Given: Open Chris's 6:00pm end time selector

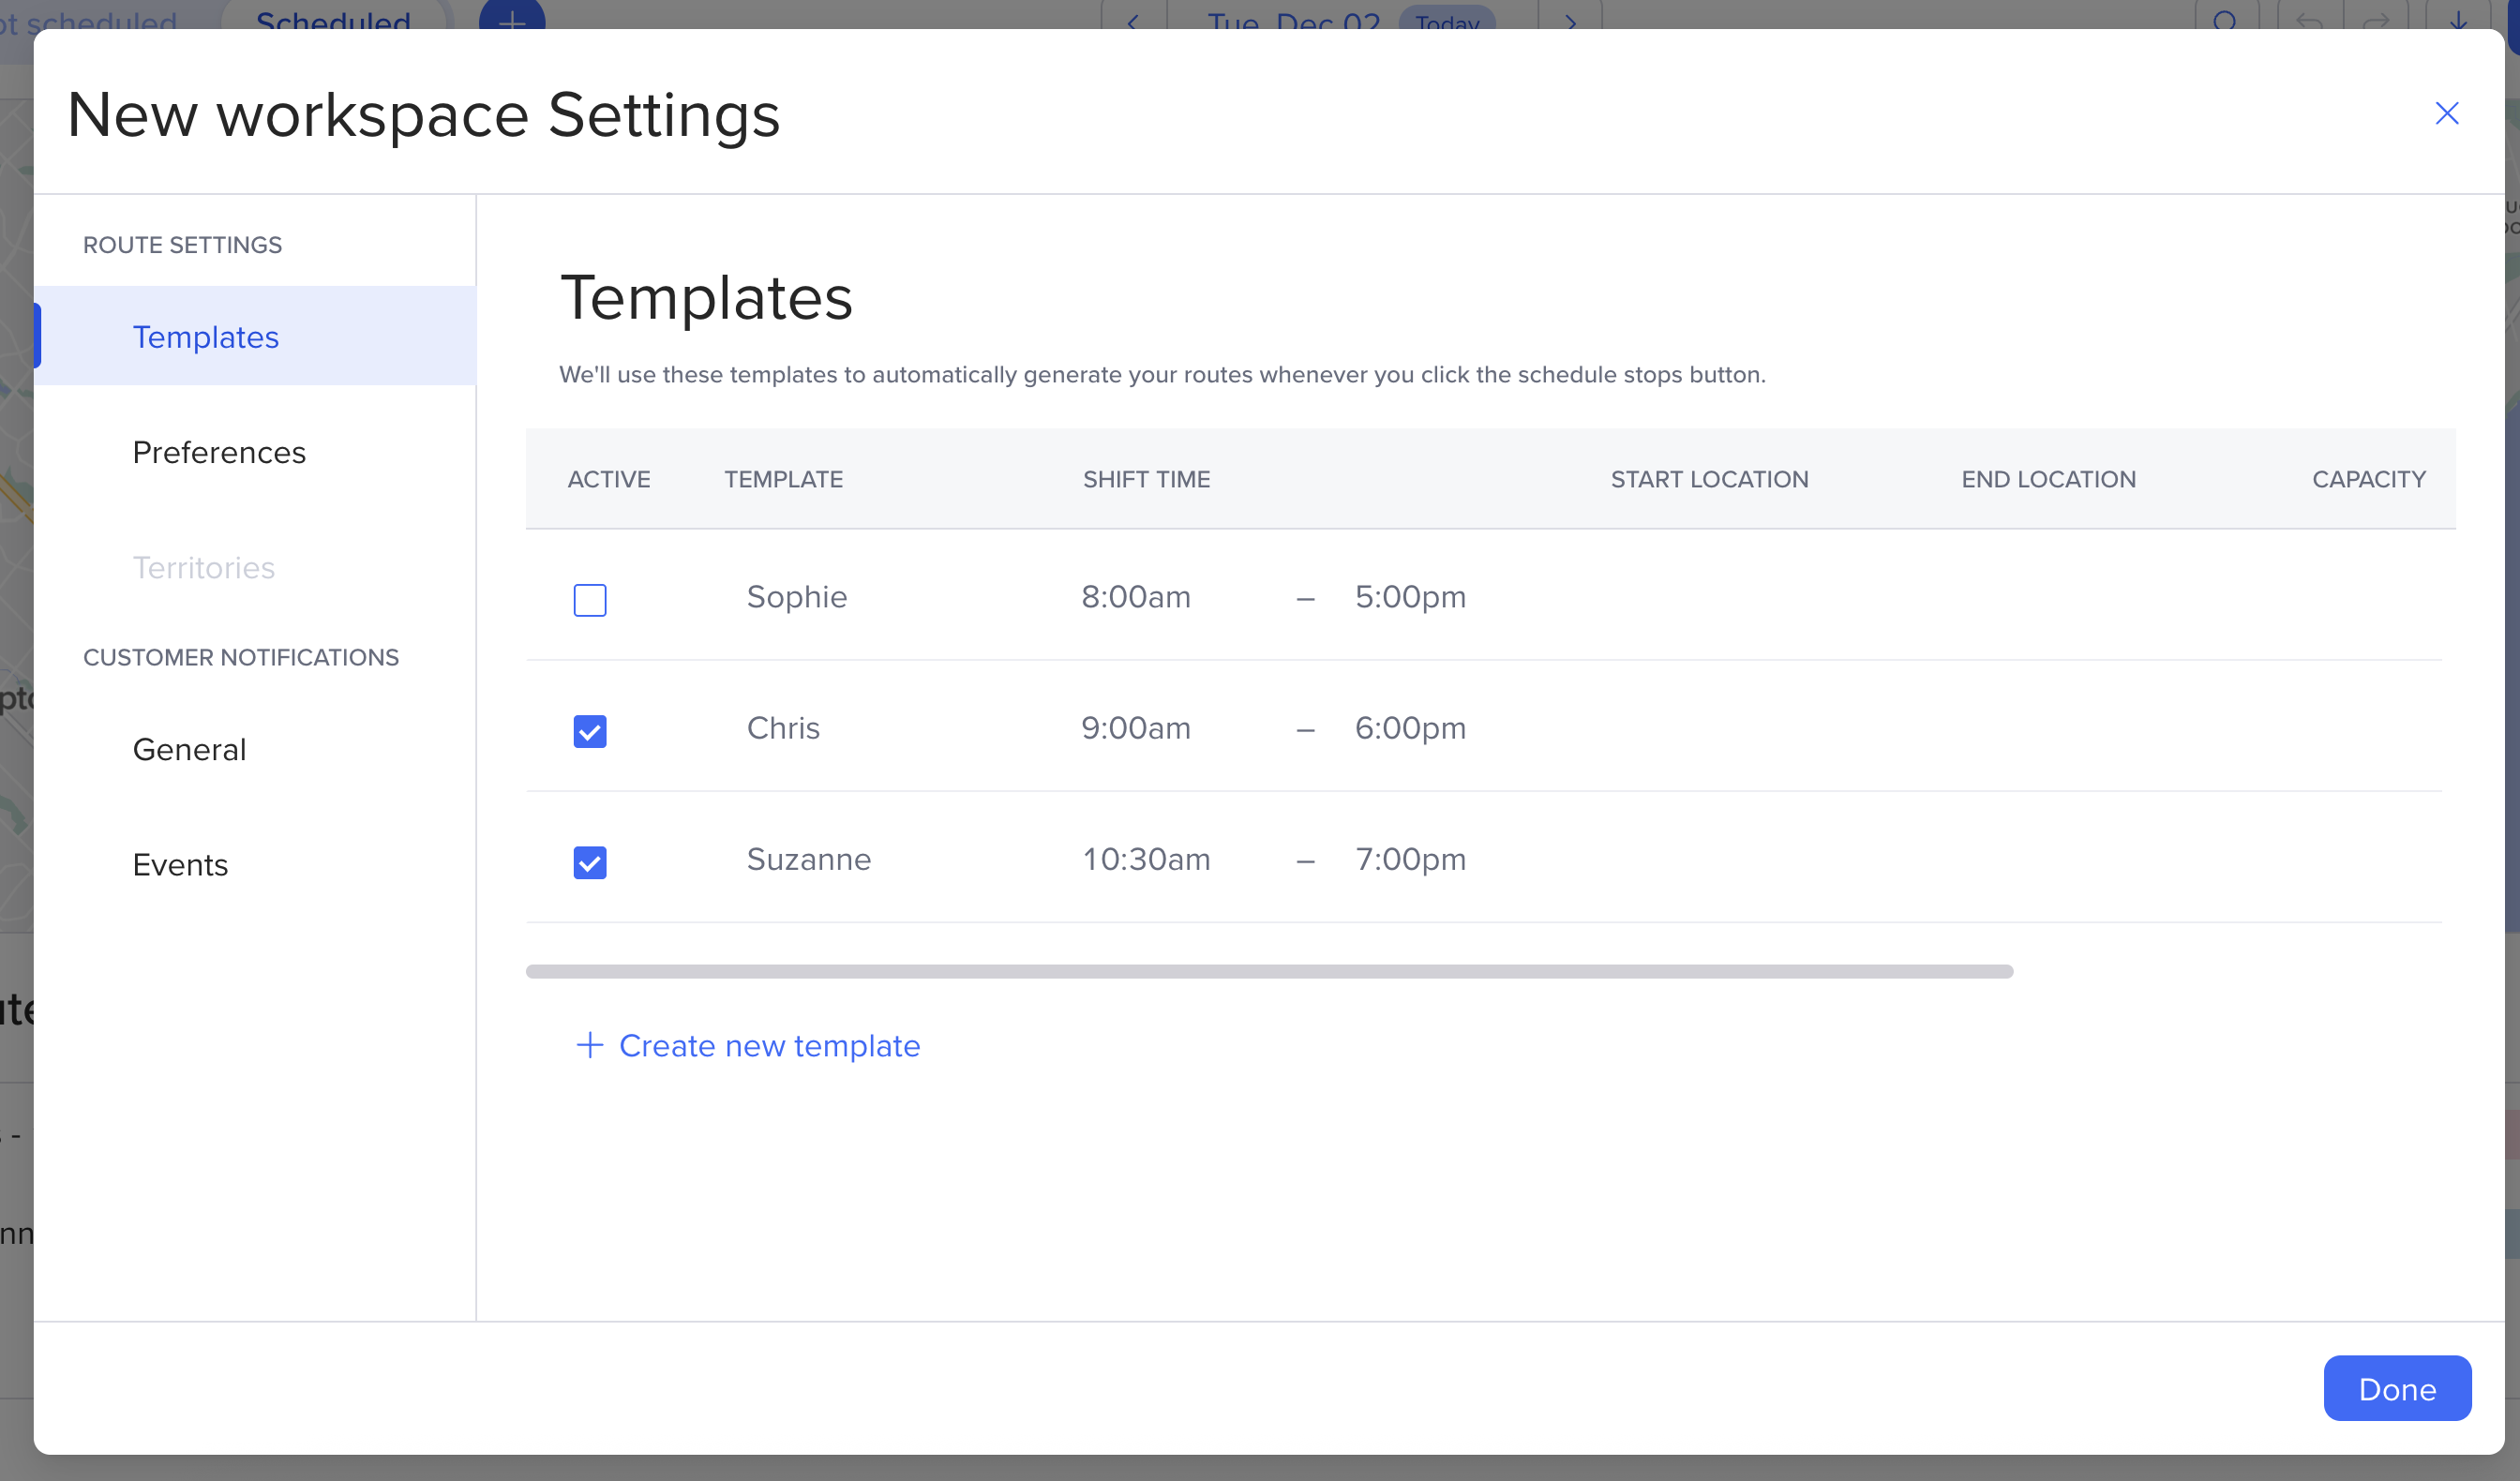Looking at the screenshot, I should 1409,728.
